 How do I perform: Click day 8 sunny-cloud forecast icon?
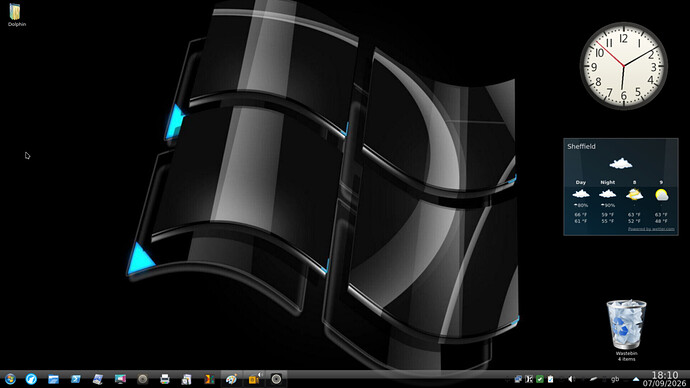point(635,194)
